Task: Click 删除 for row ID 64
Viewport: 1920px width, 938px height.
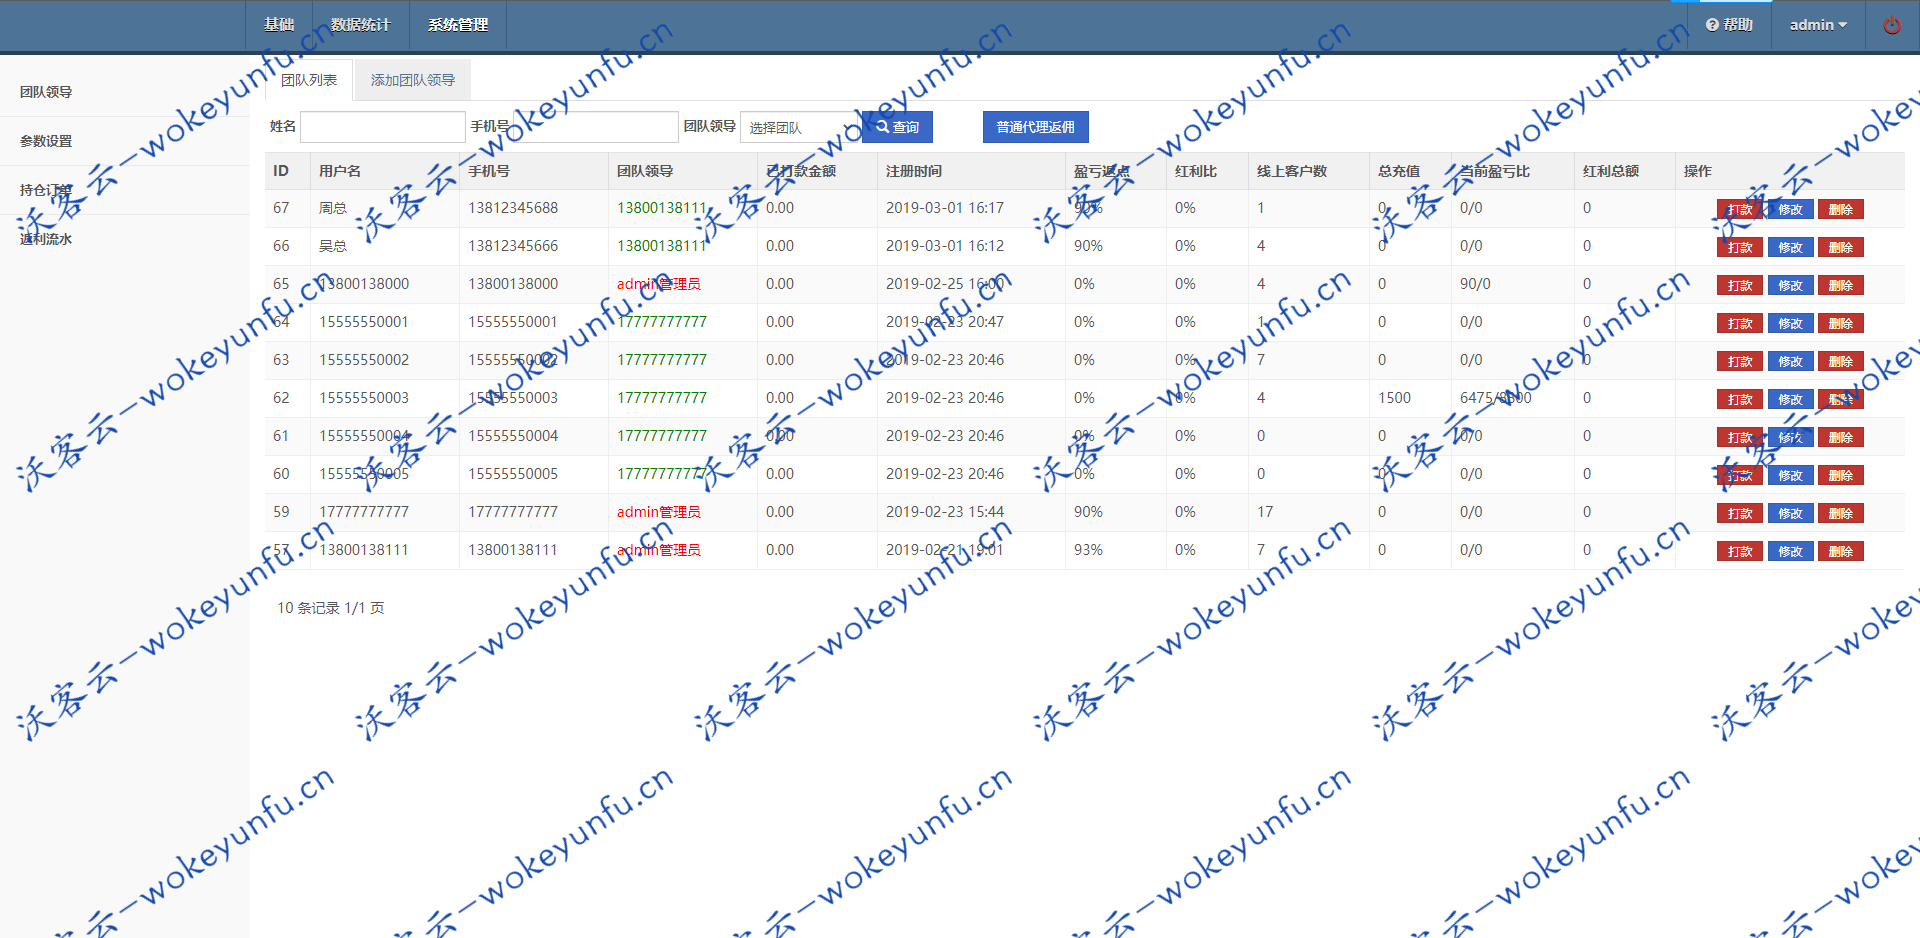Action: pyautogui.click(x=1841, y=324)
